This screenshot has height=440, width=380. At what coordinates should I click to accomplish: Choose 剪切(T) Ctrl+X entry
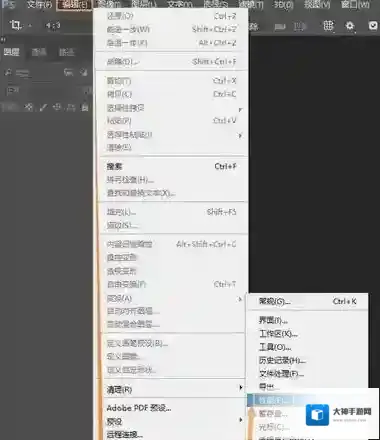[x=172, y=81]
